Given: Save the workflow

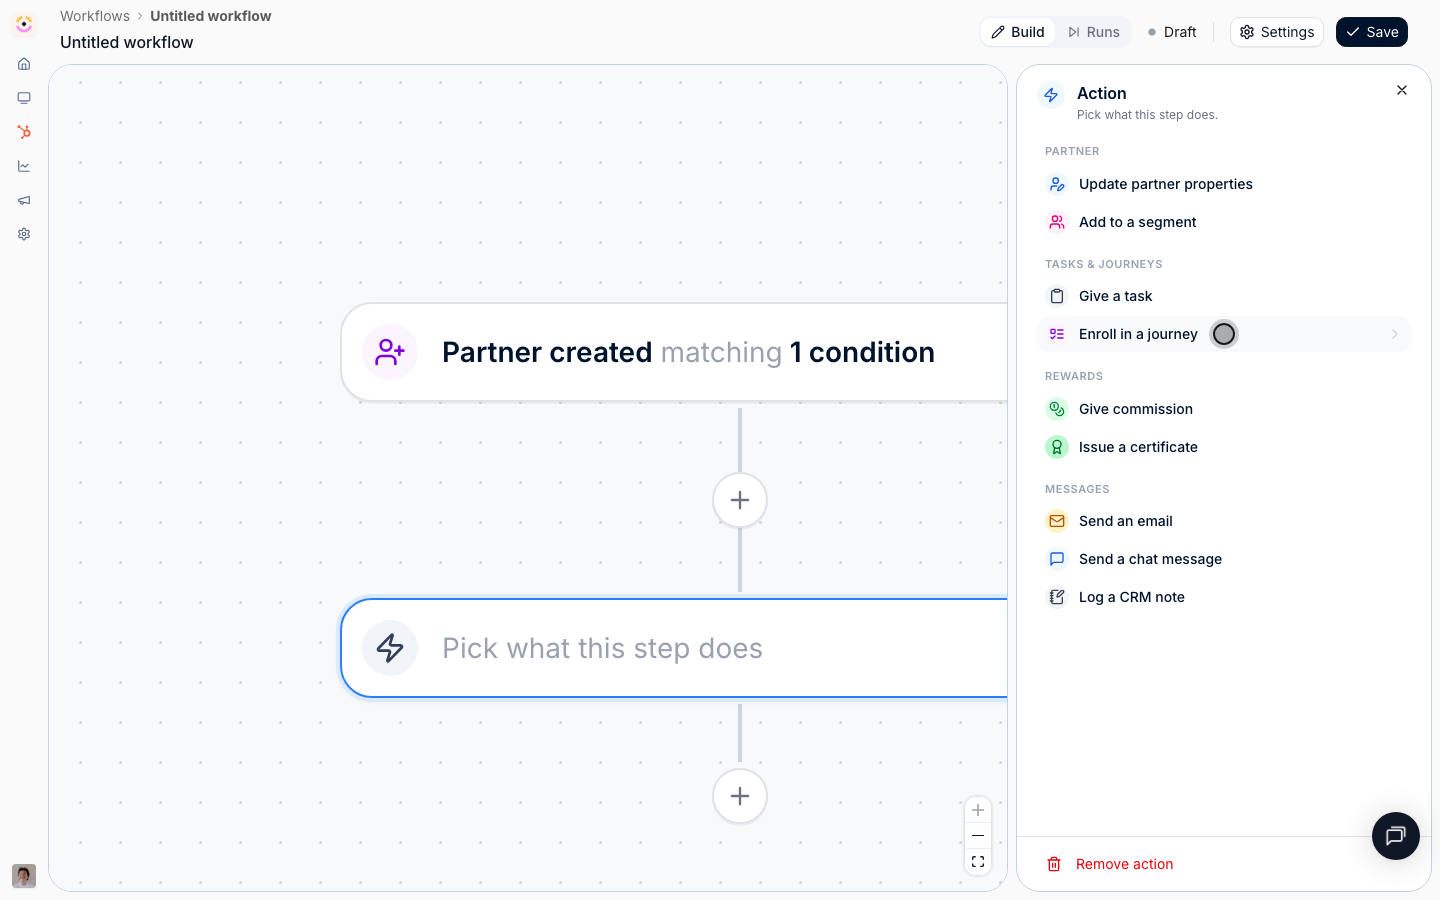Looking at the screenshot, I should coord(1372,32).
